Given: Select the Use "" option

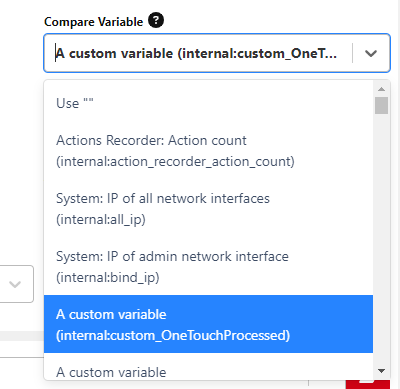Looking at the screenshot, I should [x=208, y=103].
